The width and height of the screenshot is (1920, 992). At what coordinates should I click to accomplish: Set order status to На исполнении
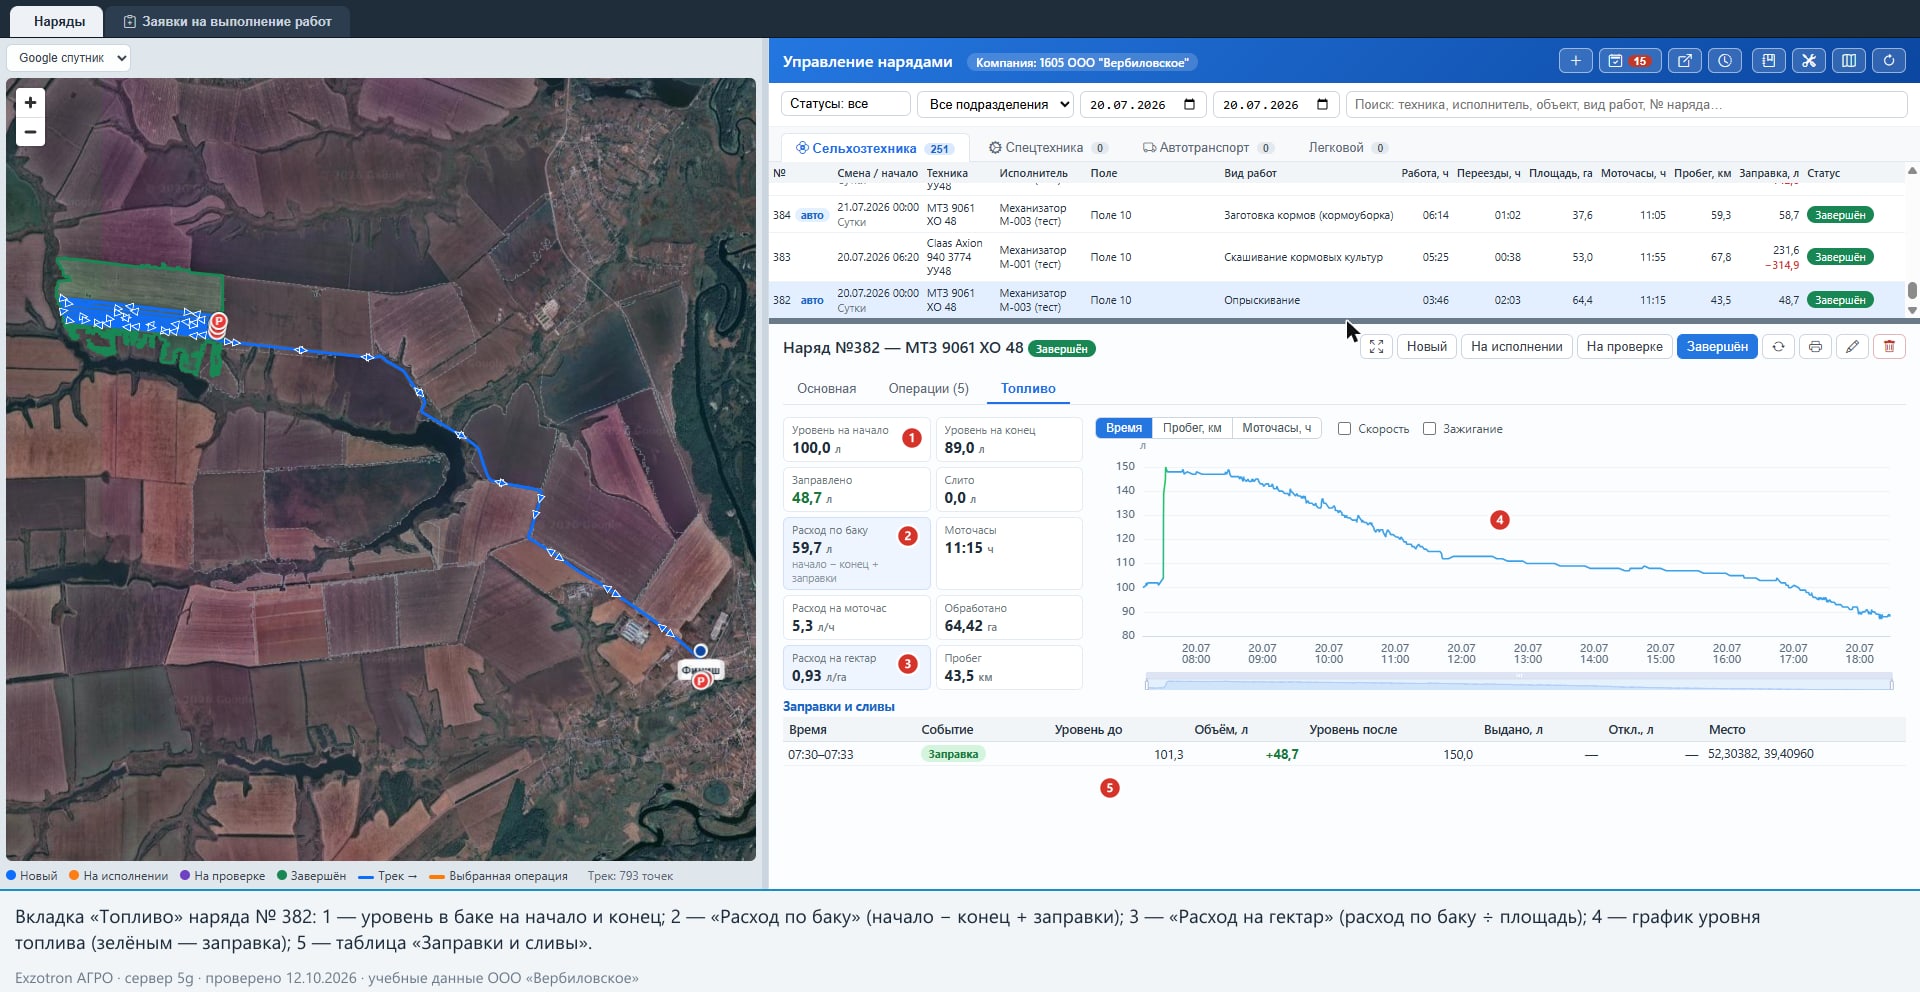pyautogui.click(x=1516, y=347)
